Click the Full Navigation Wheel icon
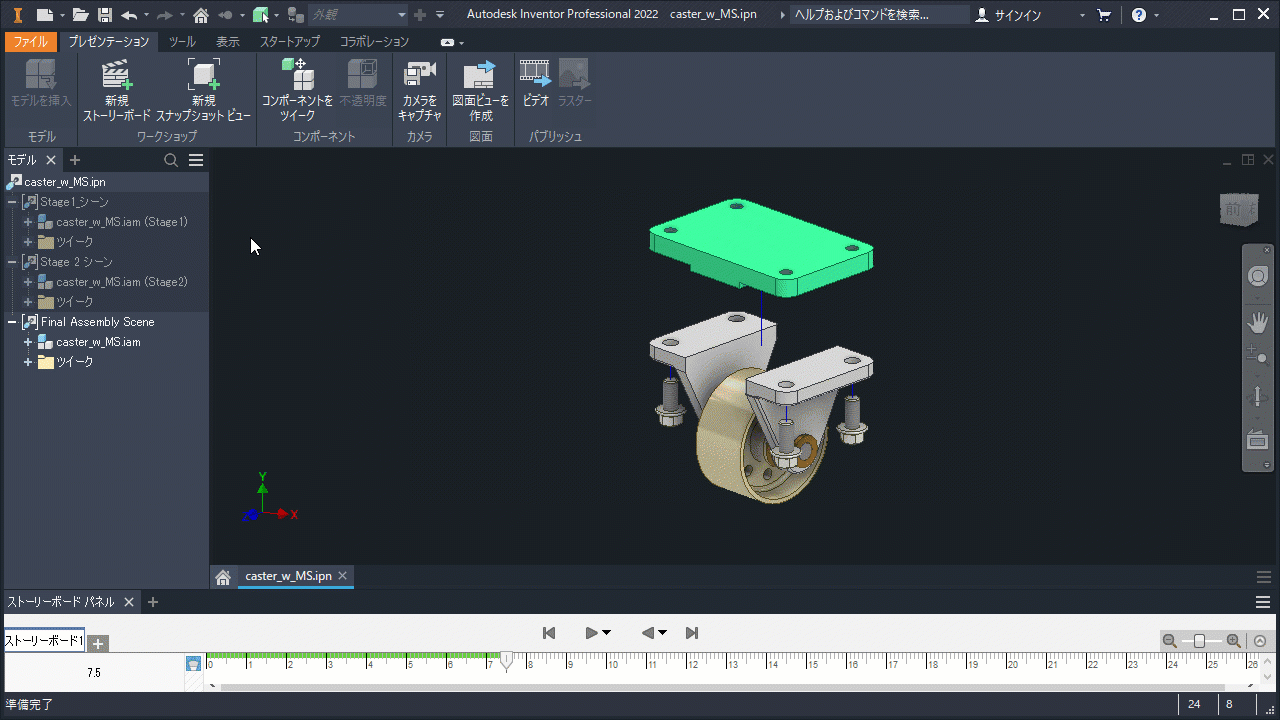Viewport: 1280px width, 720px height. pos(1258,277)
